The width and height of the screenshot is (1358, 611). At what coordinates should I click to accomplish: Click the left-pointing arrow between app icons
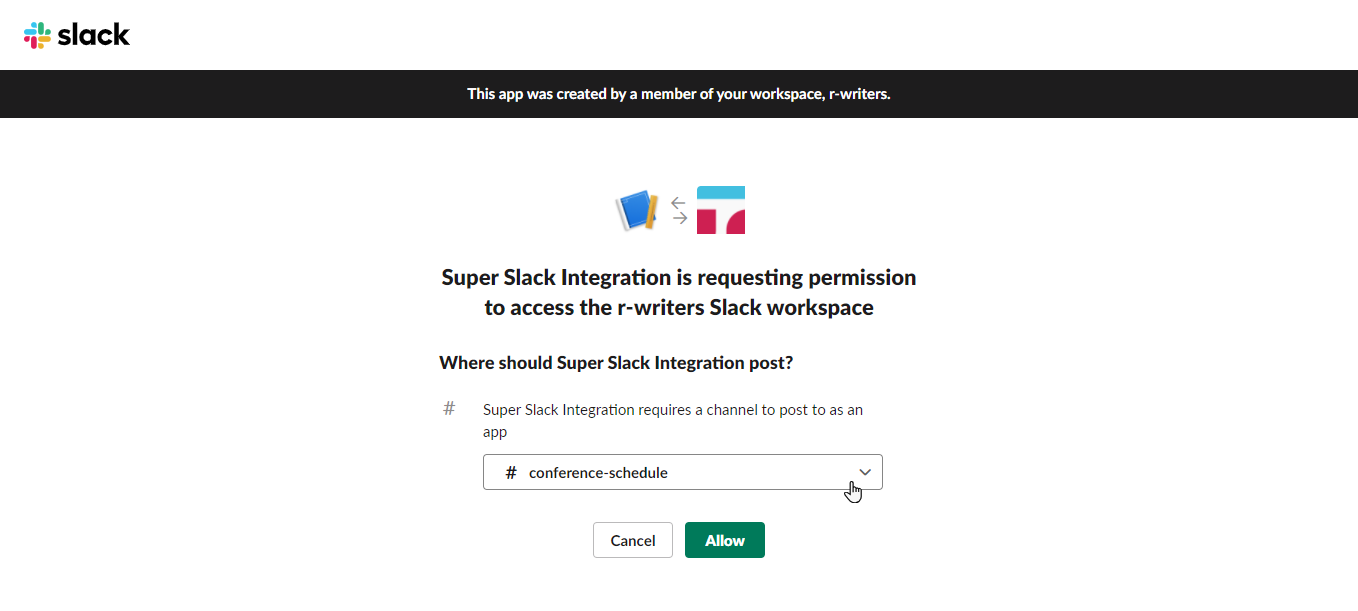click(679, 203)
